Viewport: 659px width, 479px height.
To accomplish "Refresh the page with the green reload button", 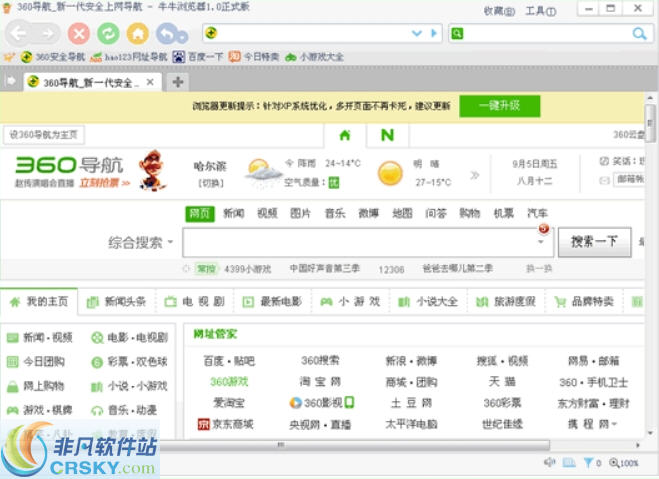I will tap(108, 34).
